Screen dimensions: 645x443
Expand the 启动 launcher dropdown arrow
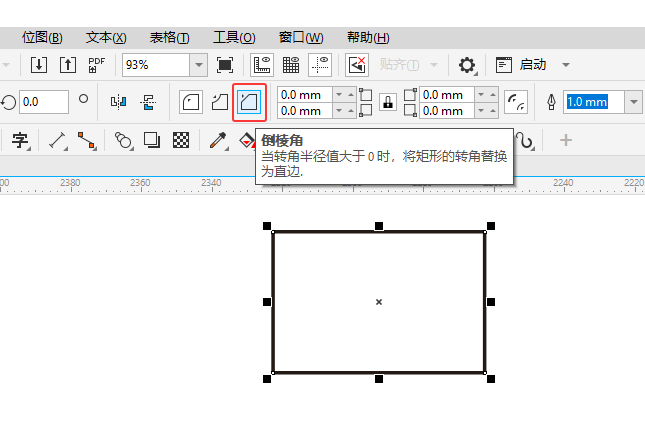pyautogui.click(x=566, y=65)
